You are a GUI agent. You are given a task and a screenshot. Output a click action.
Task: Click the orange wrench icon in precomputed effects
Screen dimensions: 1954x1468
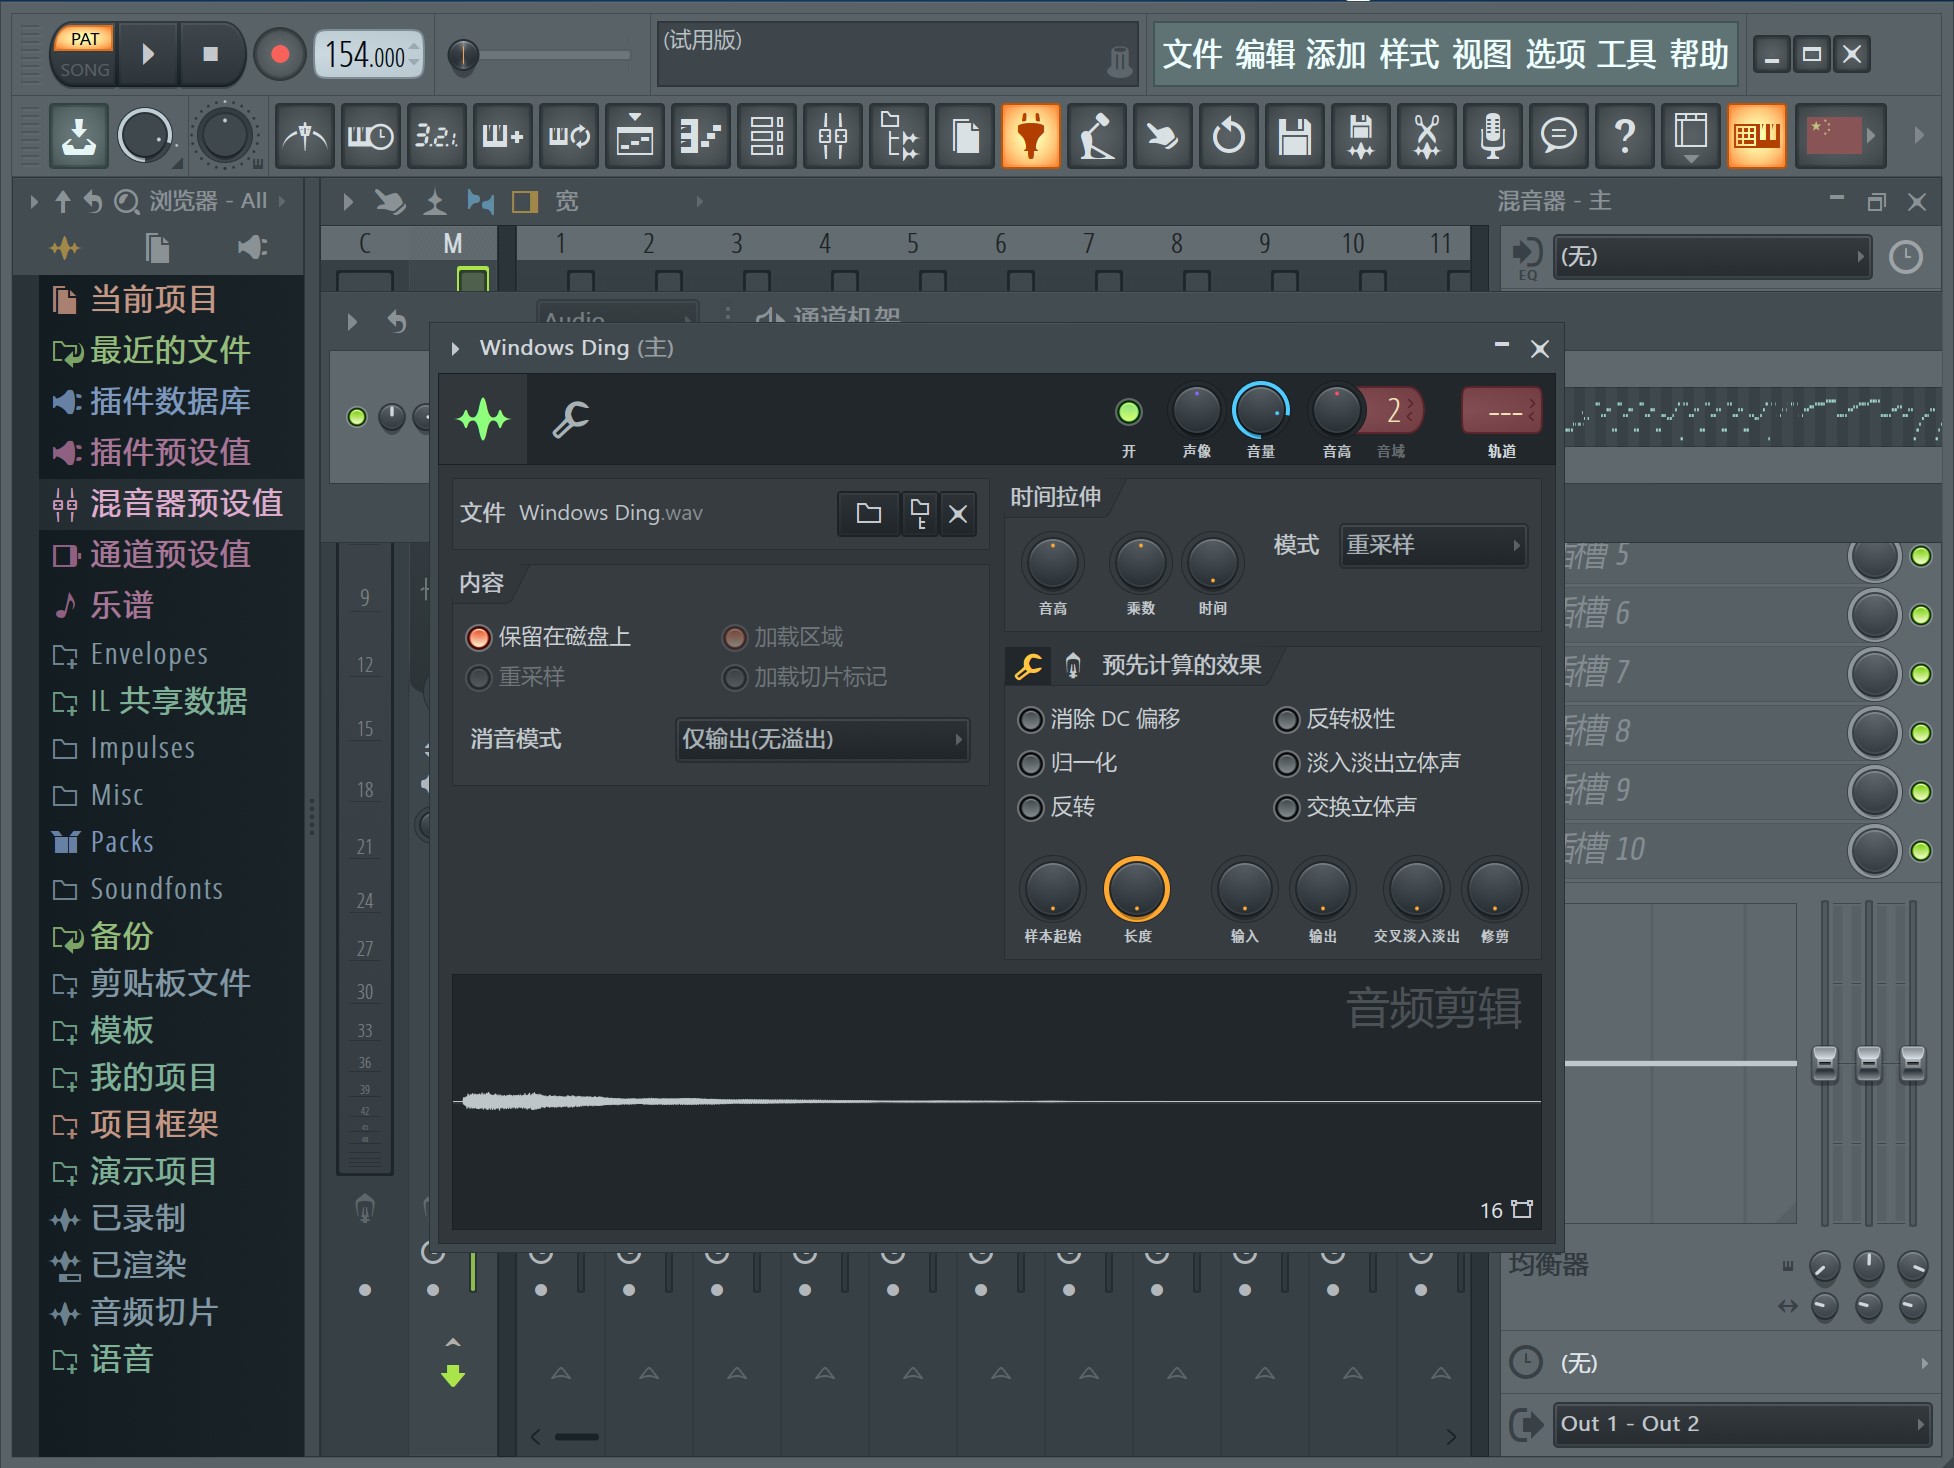click(1028, 666)
